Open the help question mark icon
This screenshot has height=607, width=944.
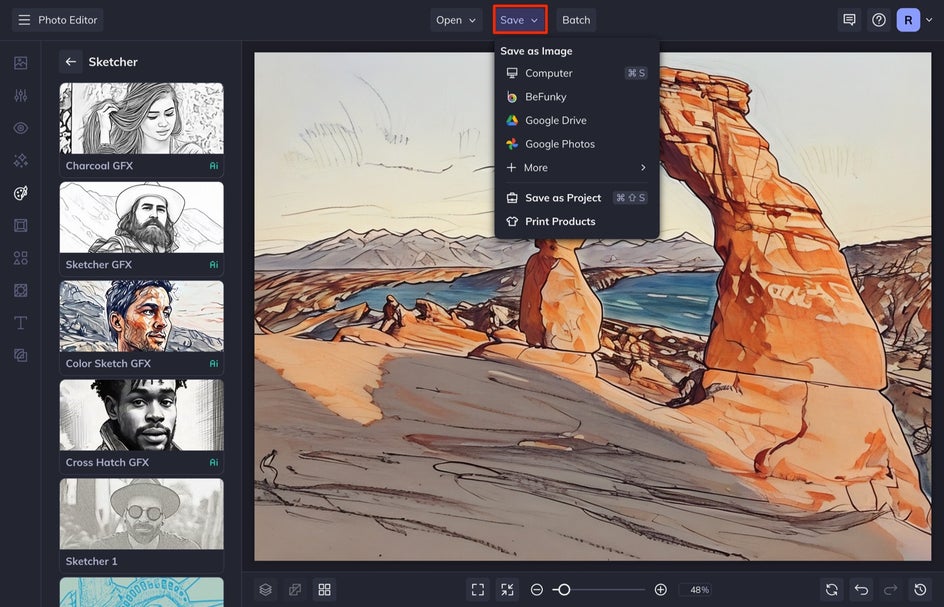click(879, 20)
